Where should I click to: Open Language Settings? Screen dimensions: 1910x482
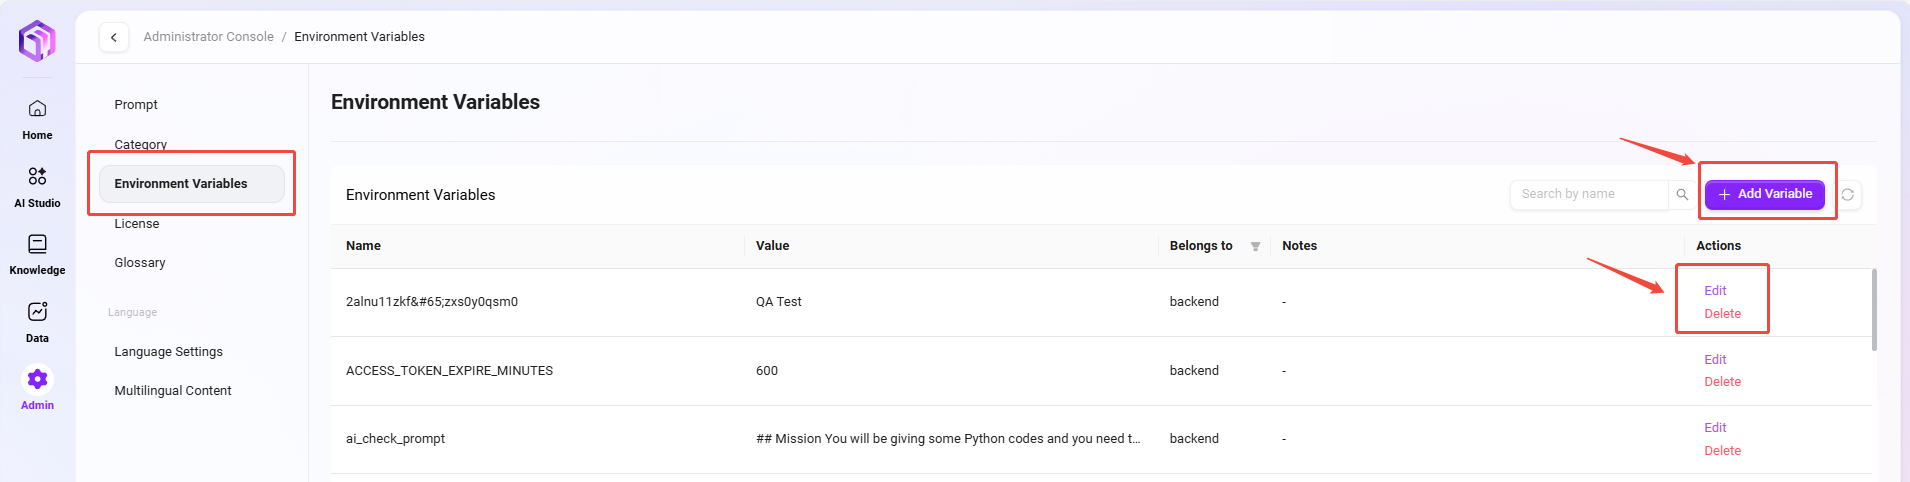point(168,352)
